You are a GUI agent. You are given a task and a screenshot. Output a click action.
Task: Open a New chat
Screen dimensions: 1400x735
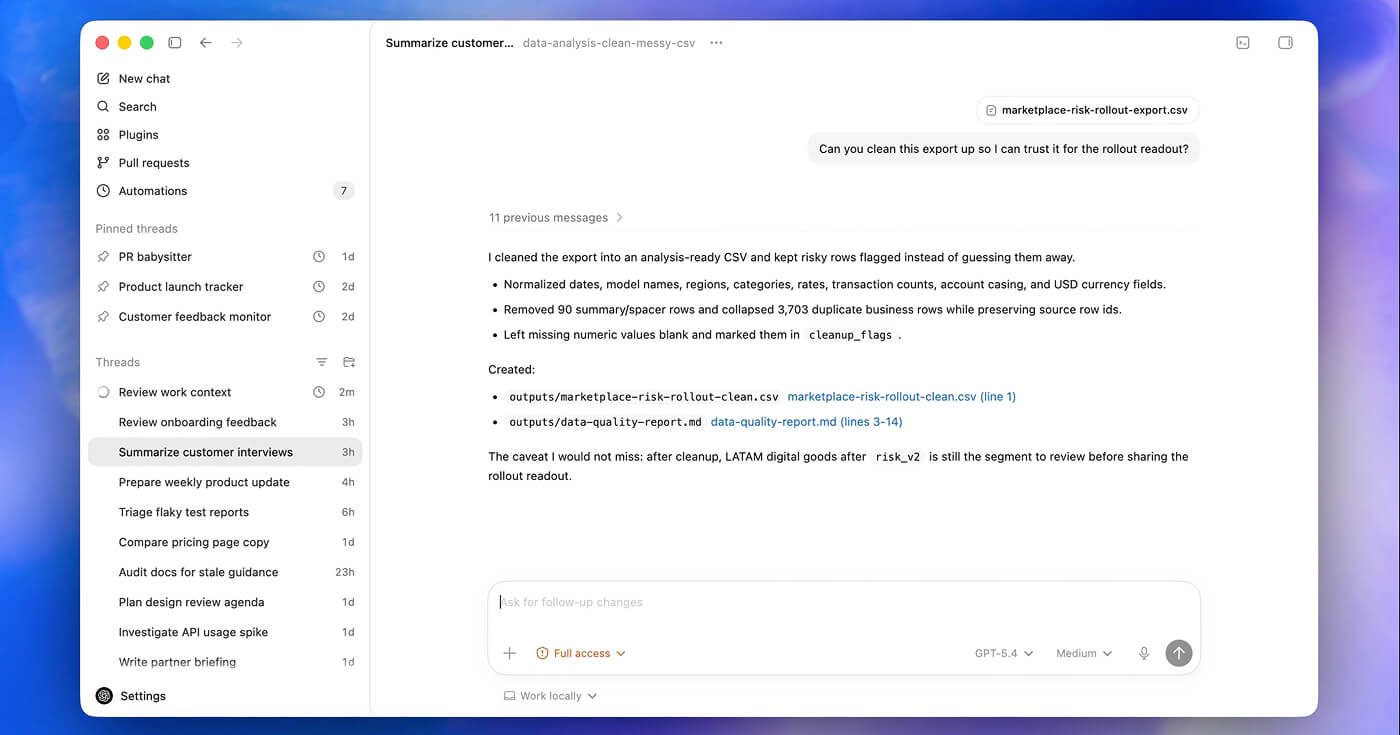(143, 78)
